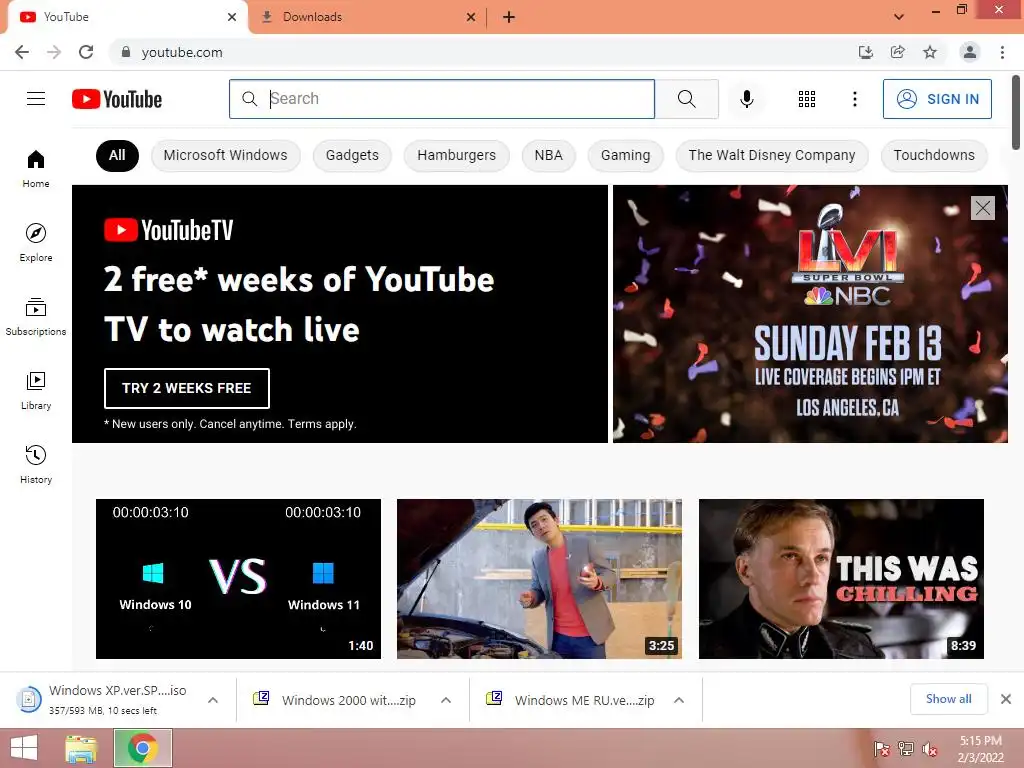Start voice search with microphone icon
Image resolution: width=1024 pixels, height=768 pixels.
click(x=746, y=99)
